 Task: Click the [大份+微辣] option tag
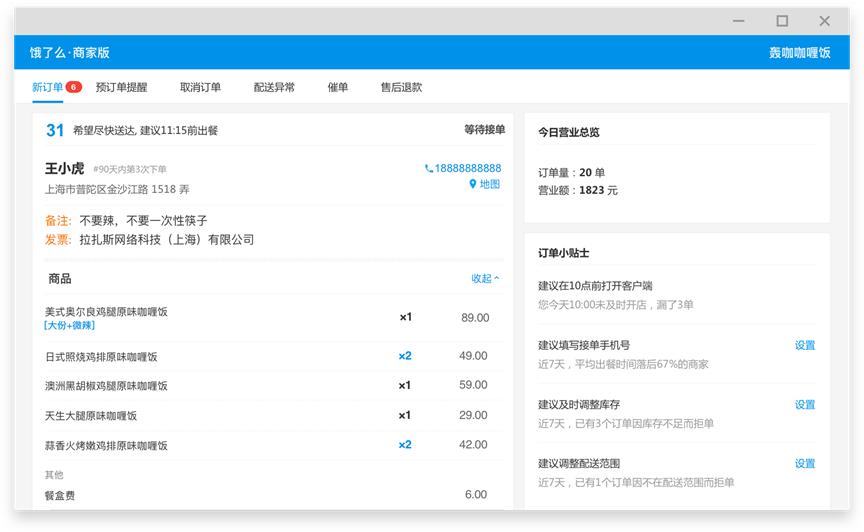(x=70, y=325)
